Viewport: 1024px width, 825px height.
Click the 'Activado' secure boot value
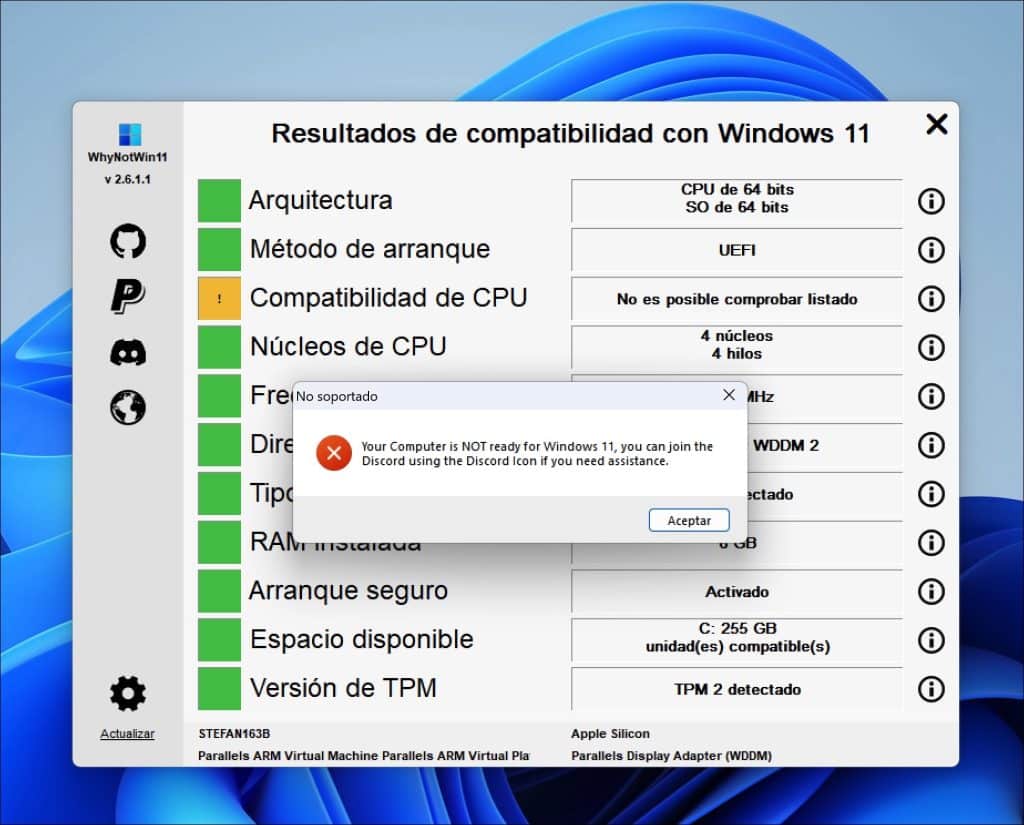[737, 592]
